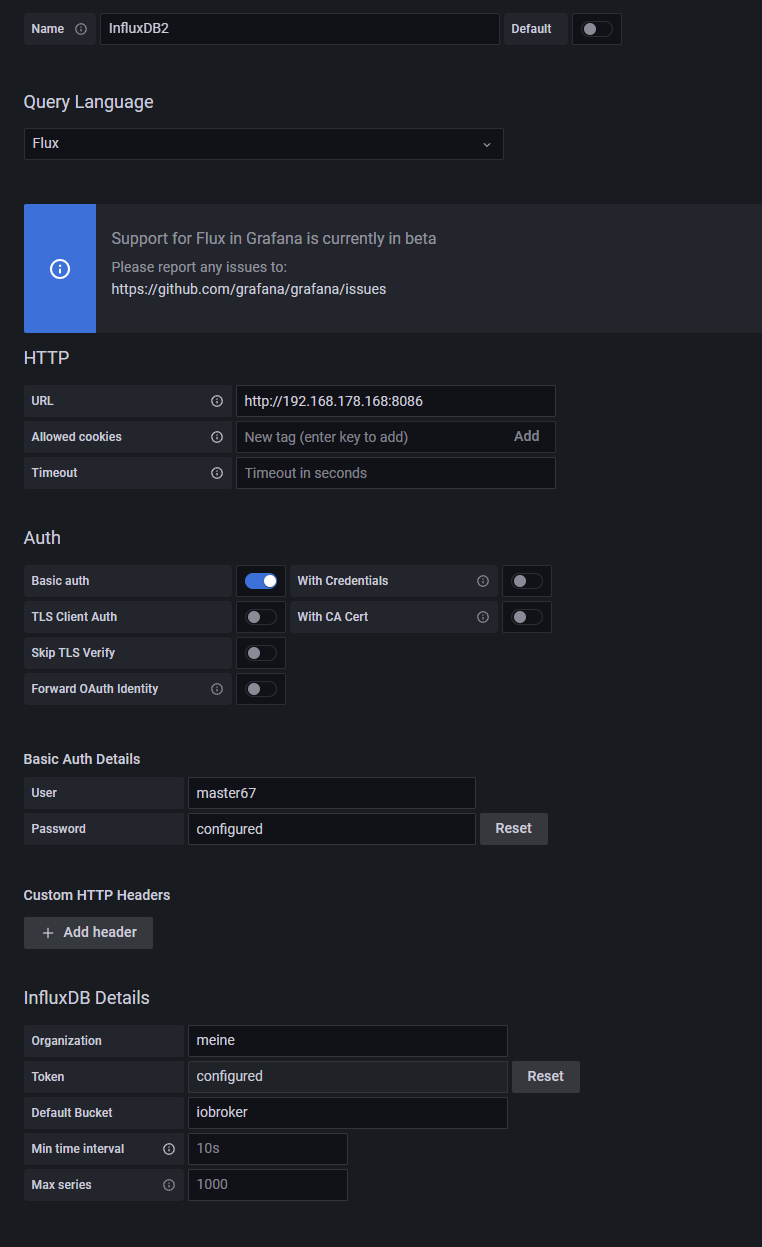This screenshot has width=762, height=1247.
Task: Turn on Skip TLS Verify
Action: [x=261, y=653]
